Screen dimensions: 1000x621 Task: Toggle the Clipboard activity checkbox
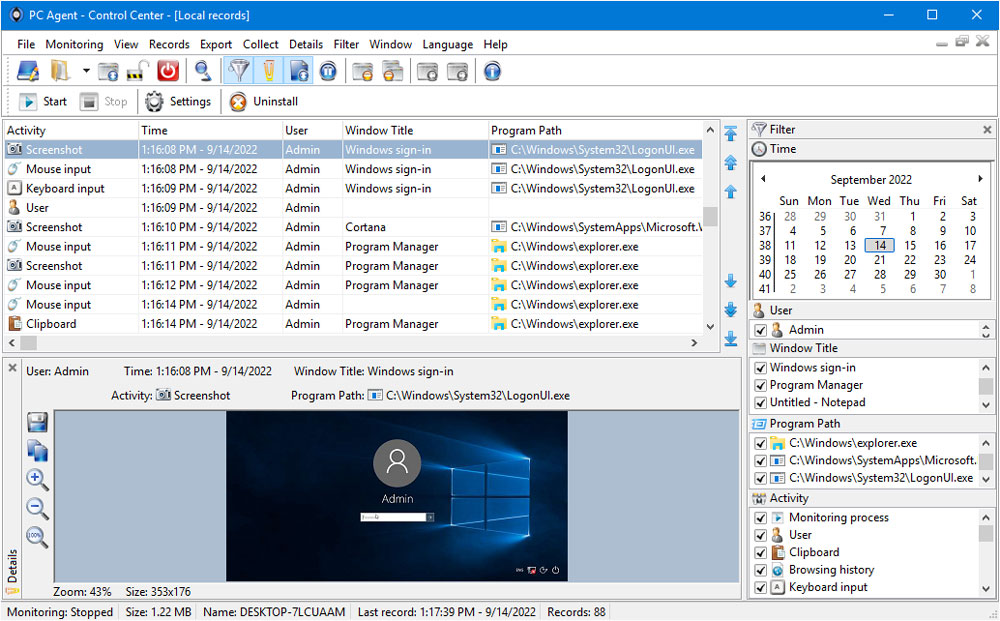(760, 553)
